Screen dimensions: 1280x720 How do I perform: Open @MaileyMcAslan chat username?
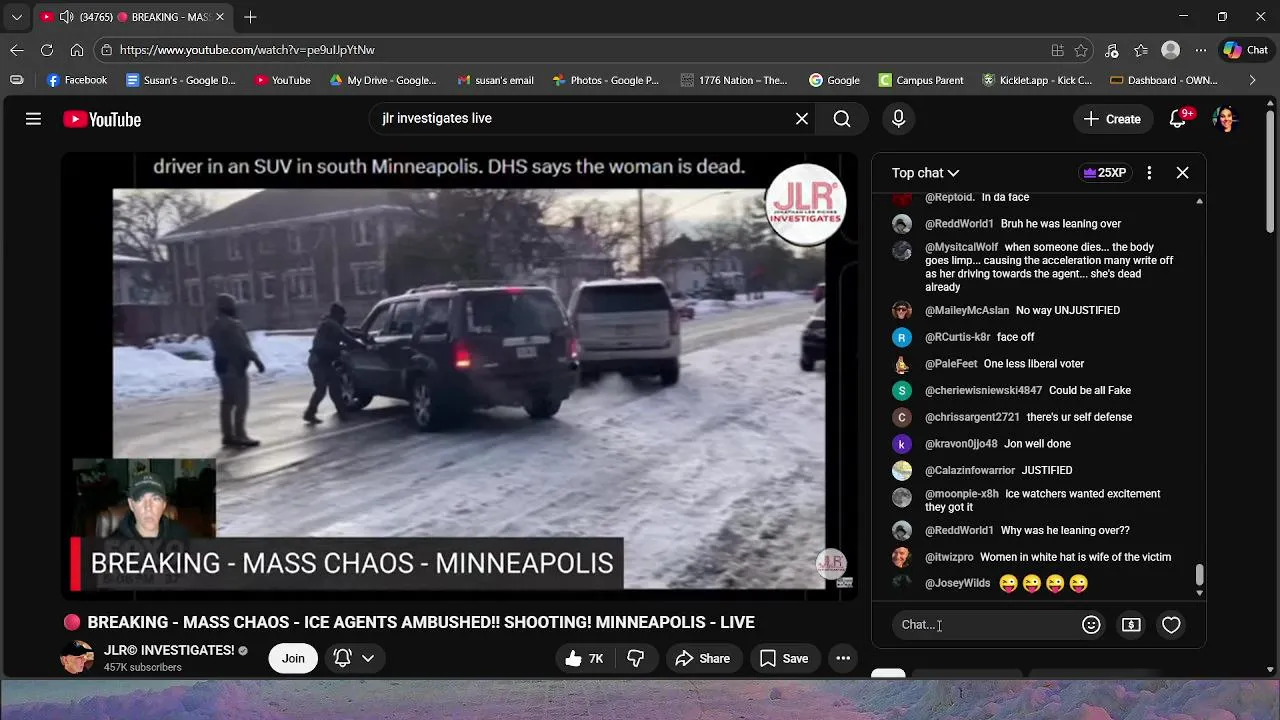click(x=967, y=310)
